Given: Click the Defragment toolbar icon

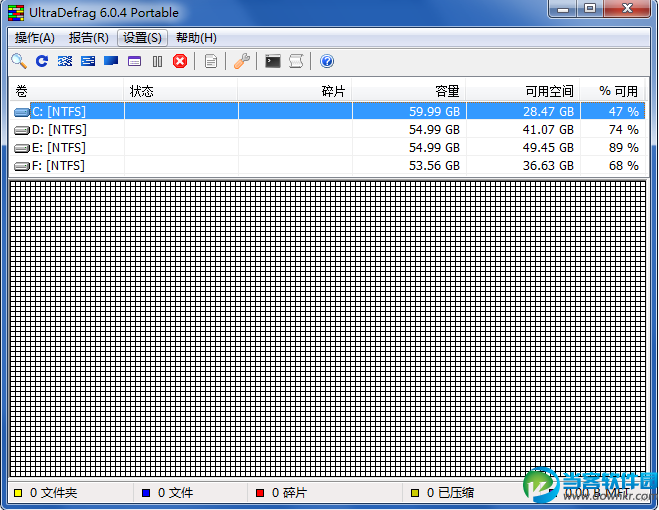Looking at the screenshot, I should coord(65,61).
